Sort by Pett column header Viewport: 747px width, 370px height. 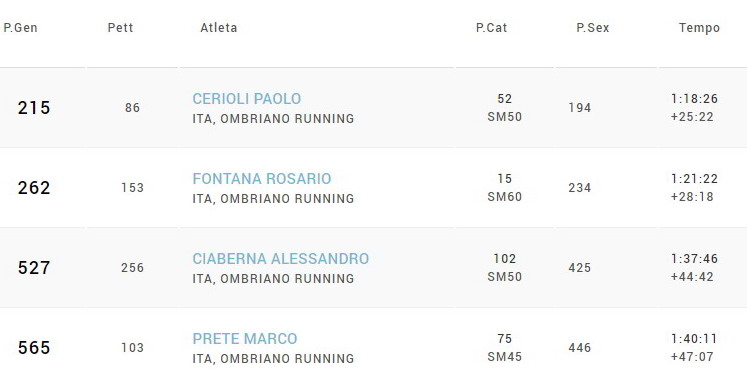[121, 28]
